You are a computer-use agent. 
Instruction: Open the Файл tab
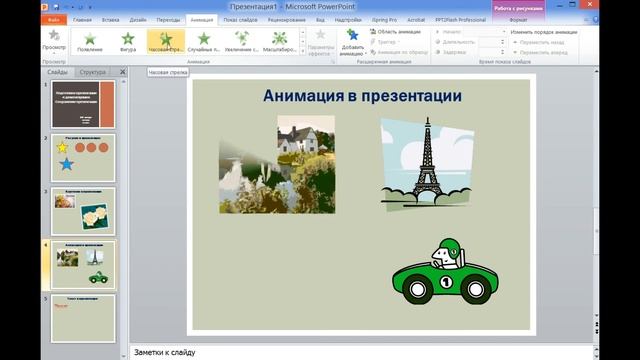(54, 20)
